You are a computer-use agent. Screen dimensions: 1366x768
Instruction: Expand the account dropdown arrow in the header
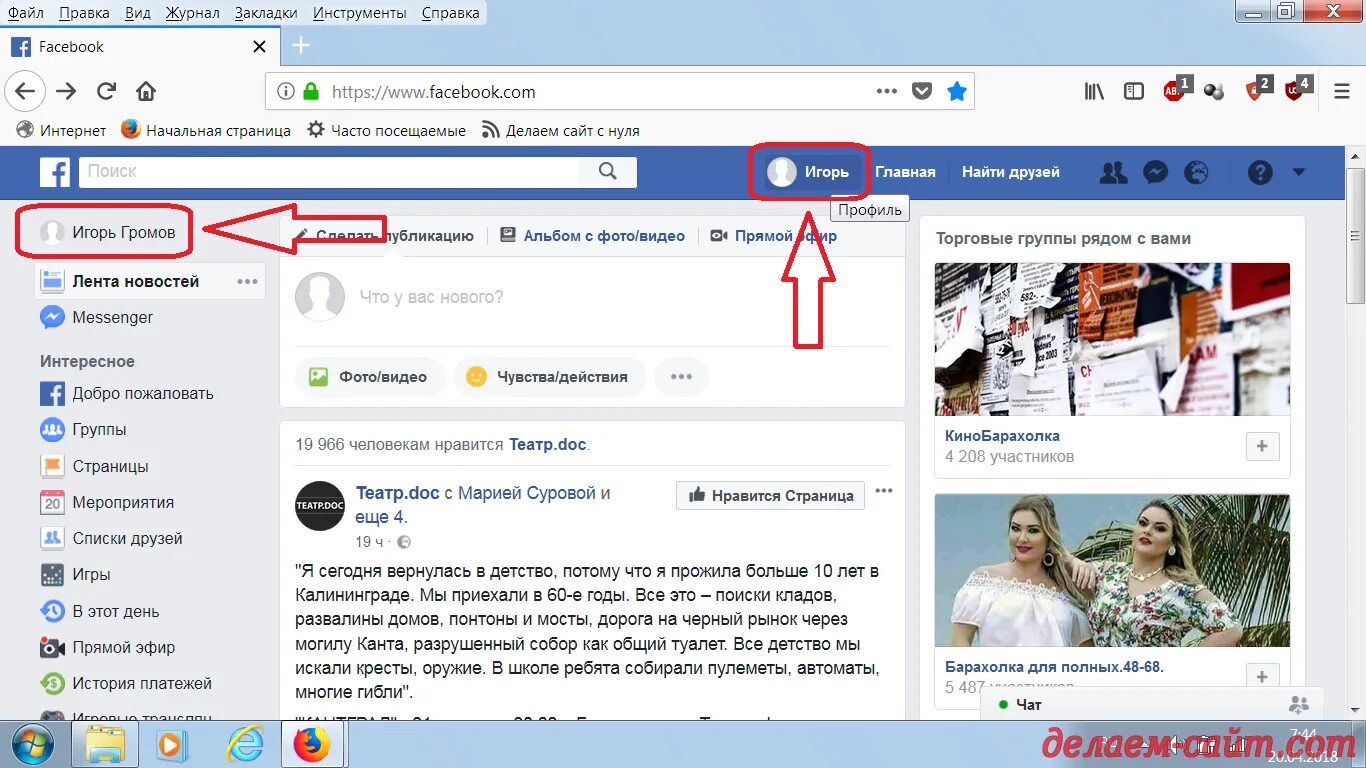[x=1299, y=172]
